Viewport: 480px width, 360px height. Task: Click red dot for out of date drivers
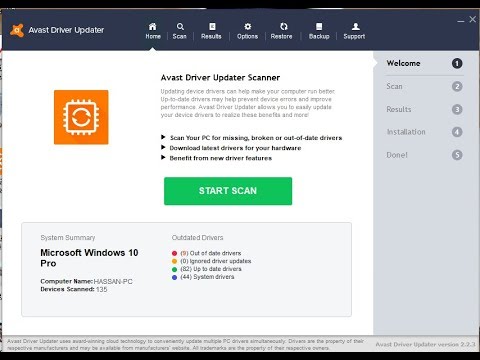(174, 253)
